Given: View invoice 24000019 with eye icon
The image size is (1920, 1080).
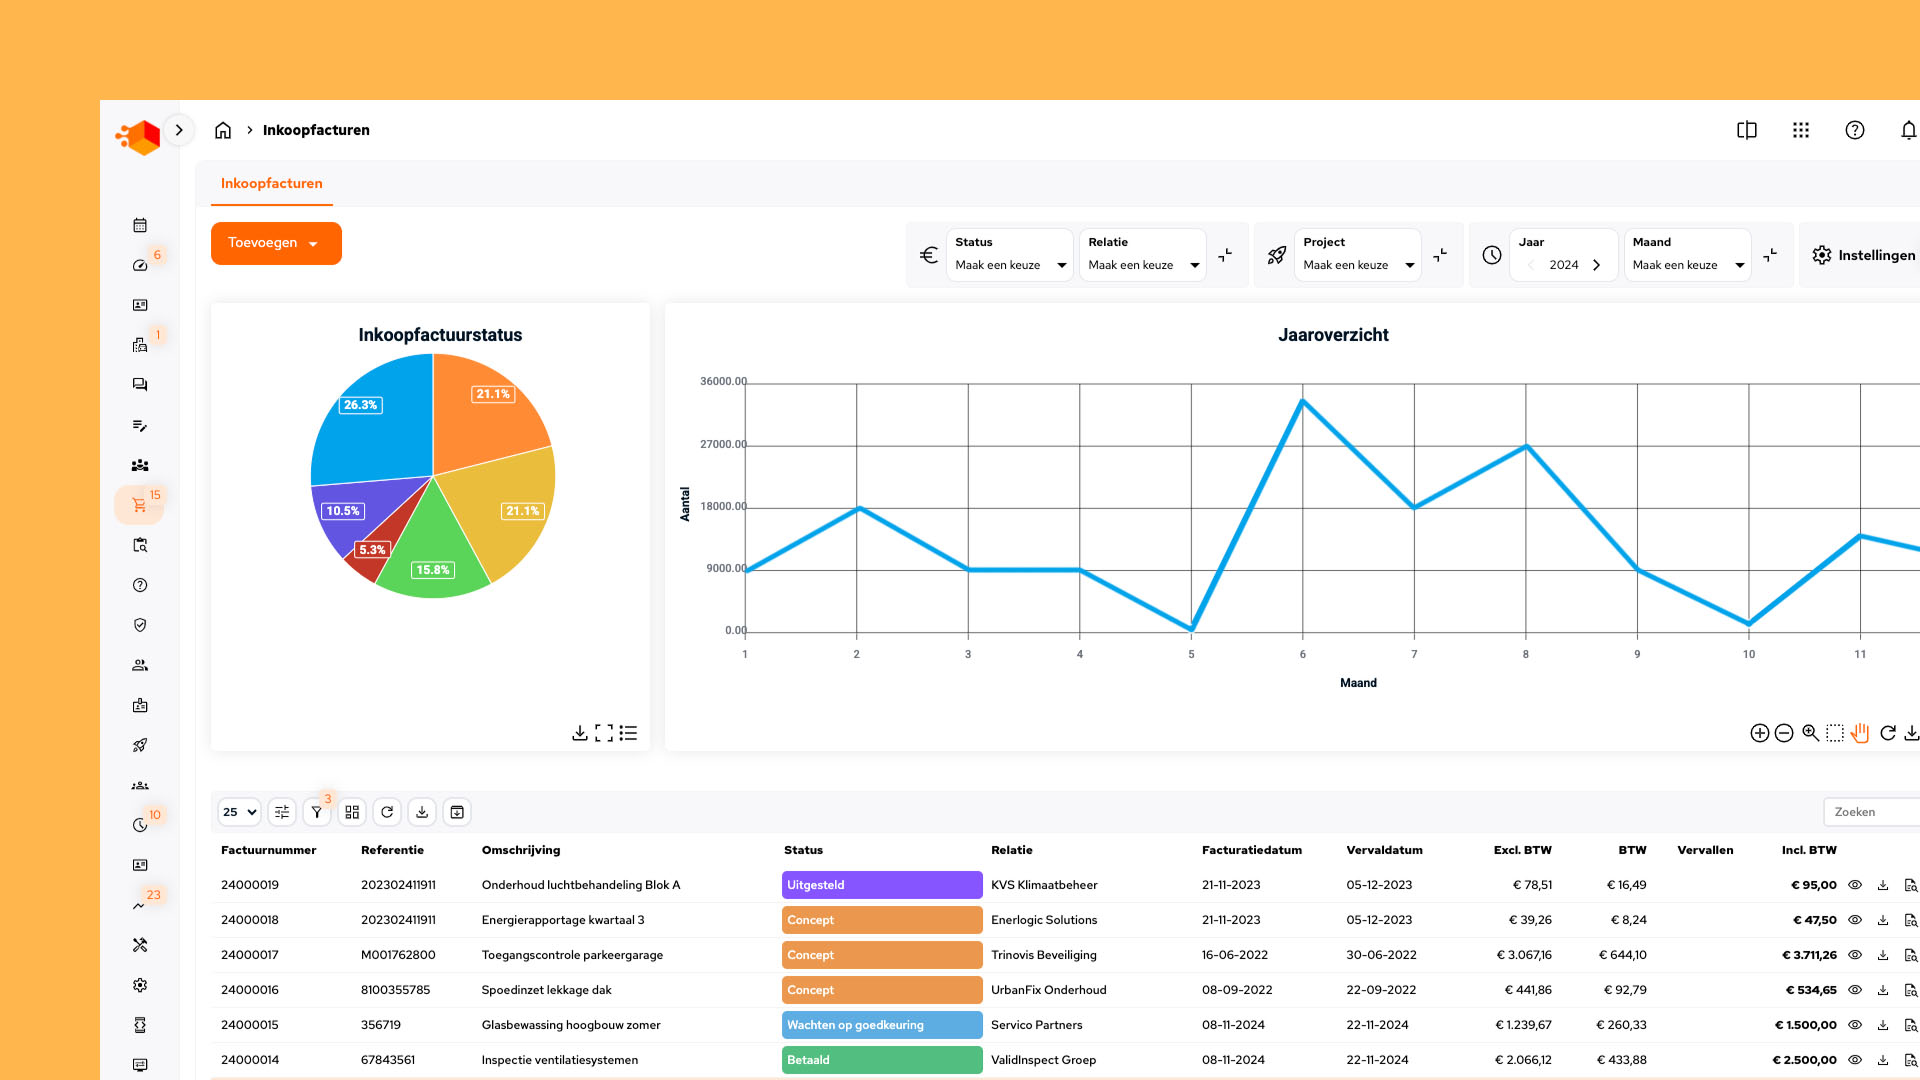Looking at the screenshot, I should [x=1855, y=885].
